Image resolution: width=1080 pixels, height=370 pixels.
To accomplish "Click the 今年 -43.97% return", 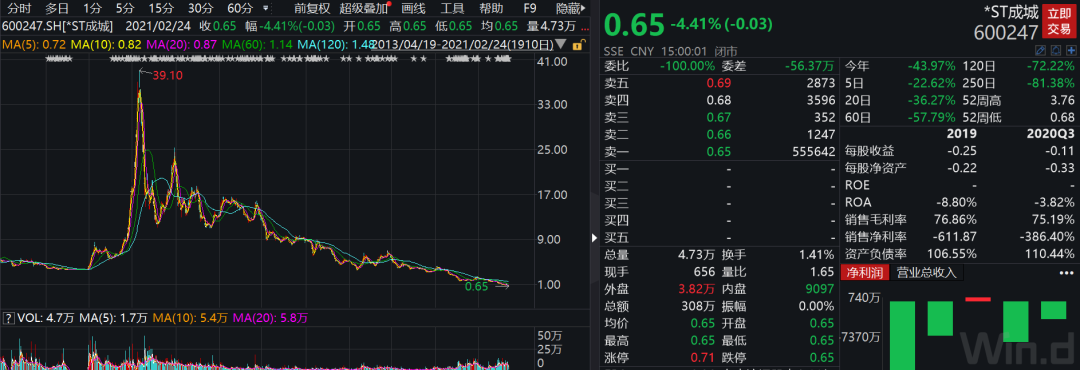I will (x=931, y=67).
